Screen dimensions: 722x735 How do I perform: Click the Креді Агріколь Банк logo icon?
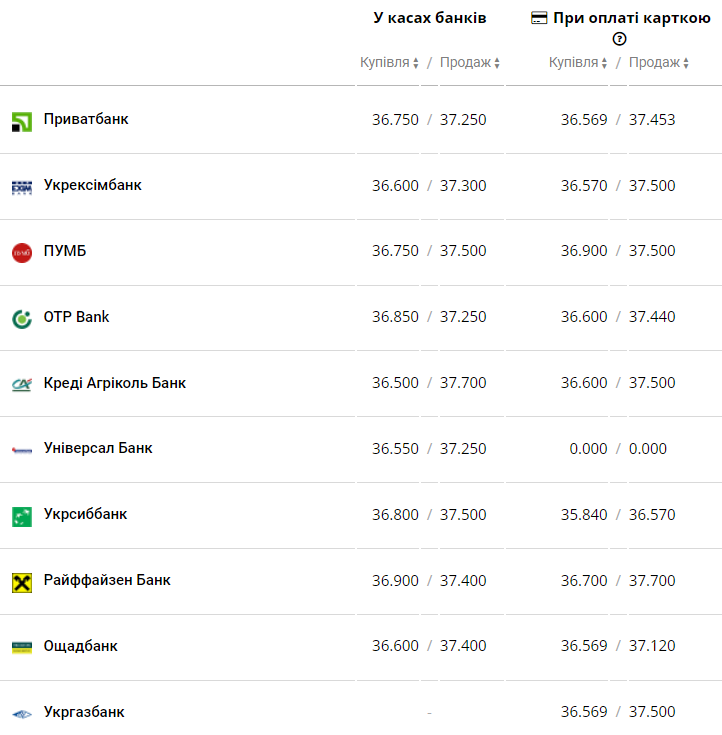click(x=22, y=385)
